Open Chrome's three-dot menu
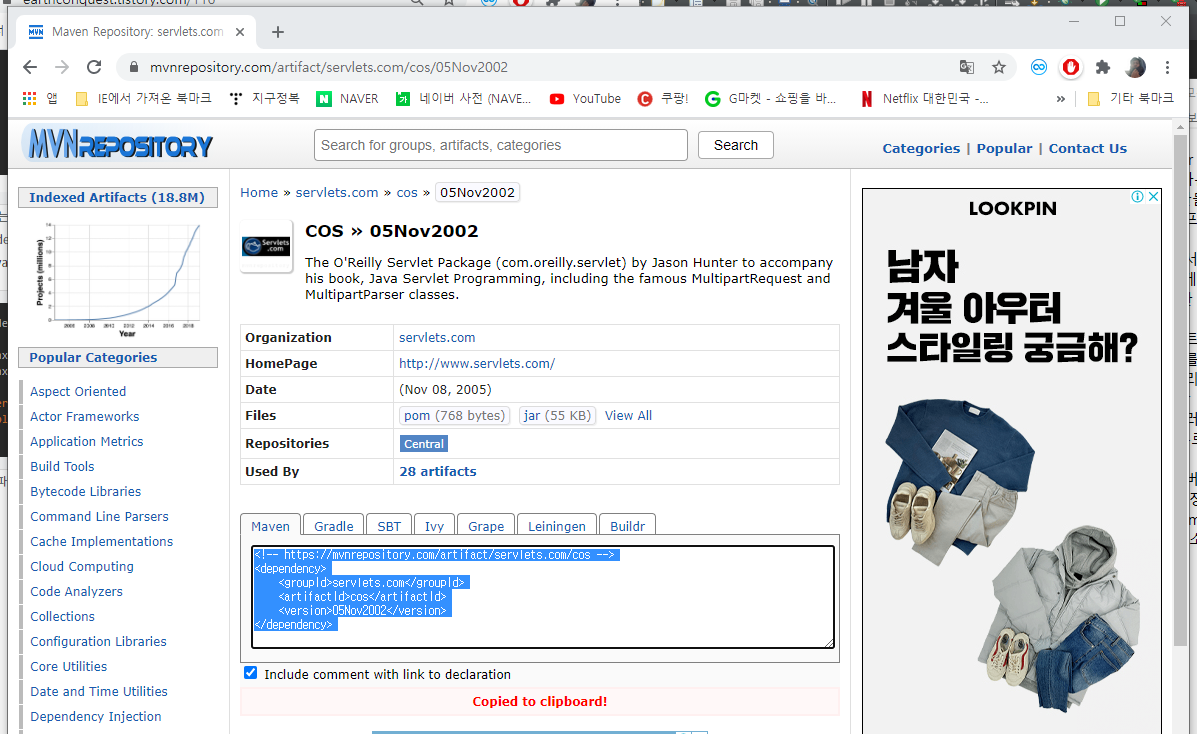Viewport: 1197px width, 734px height. 1167,67
